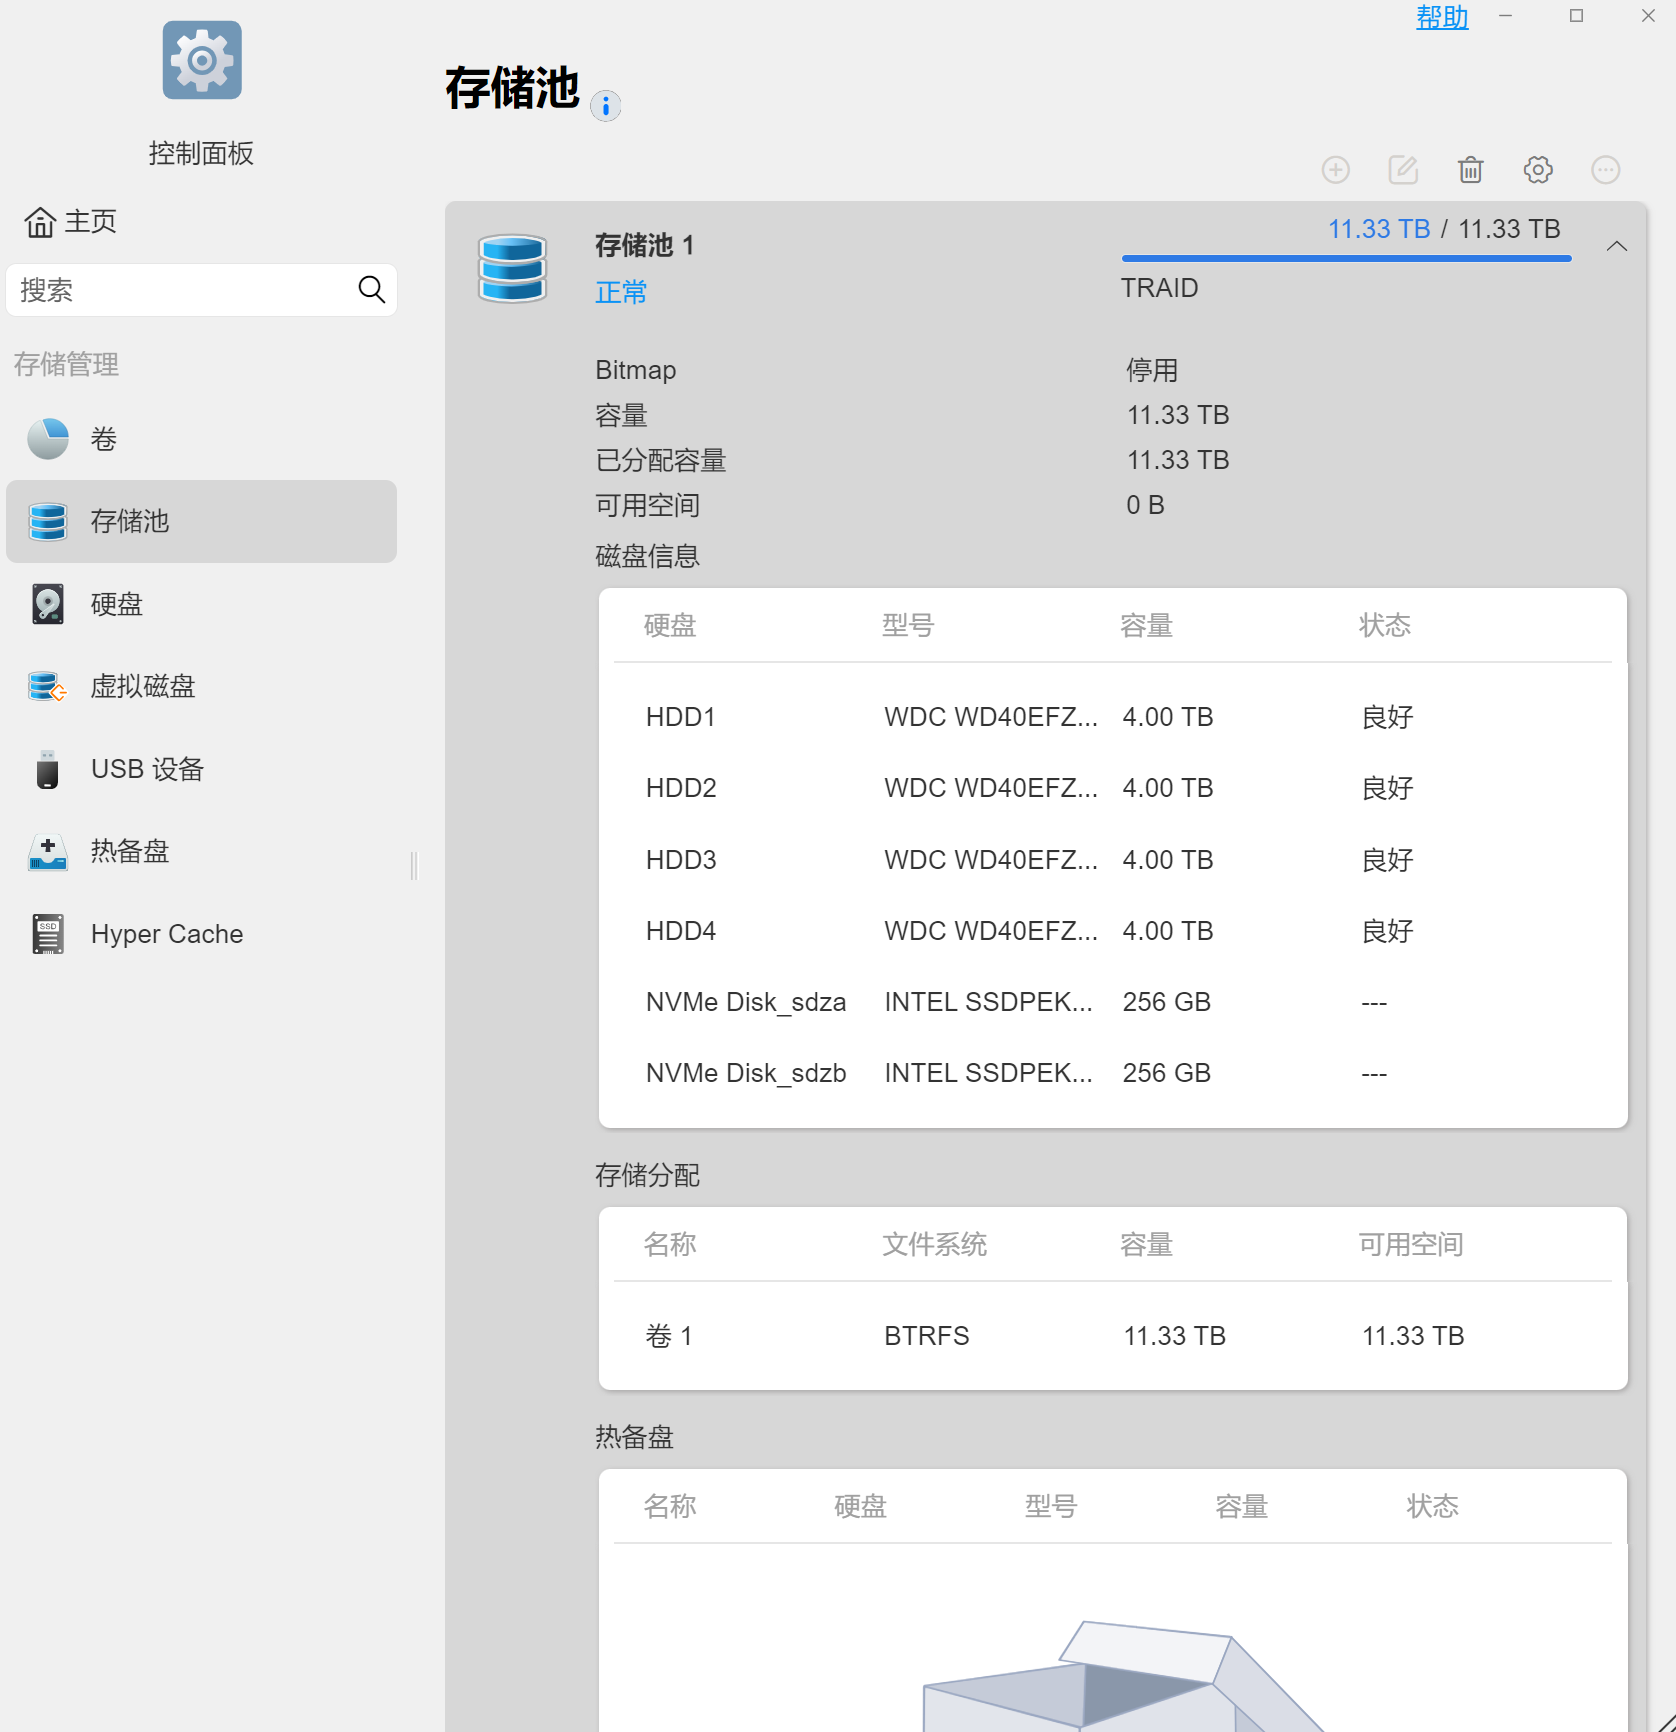The width and height of the screenshot is (1676, 1732).
Task: Switch to 热备盘 sidebar item
Action: point(130,851)
